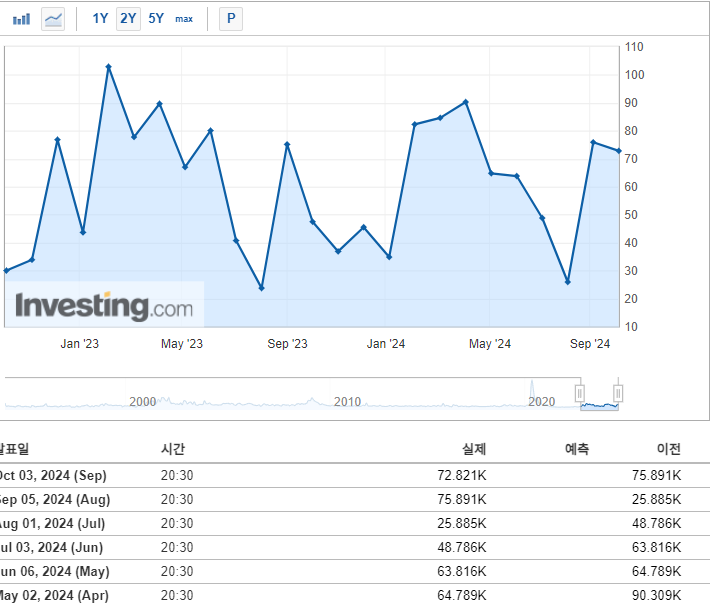Click the Investing.com logo watermark

pos(104,305)
